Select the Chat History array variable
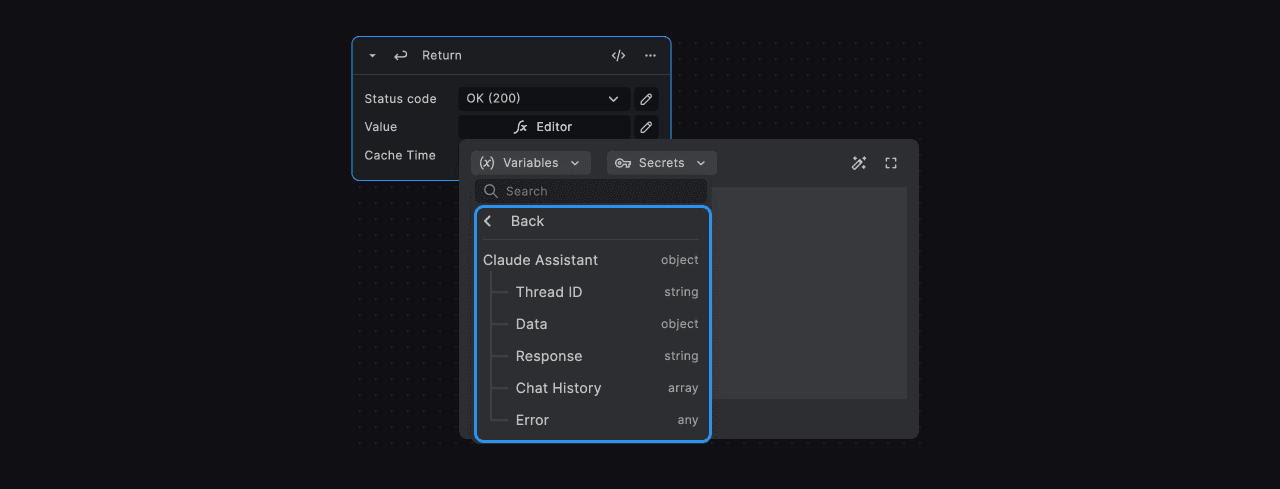This screenshot has width=1280, height=489. point(558,388)
